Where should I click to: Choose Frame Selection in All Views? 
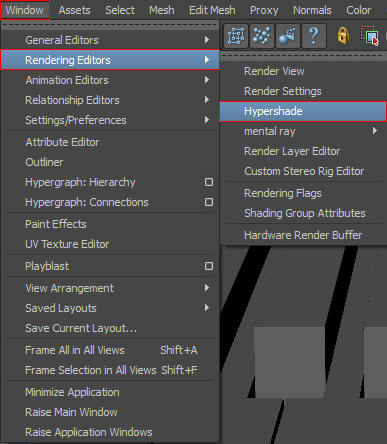pyautogui.click(x=110, y=370)
